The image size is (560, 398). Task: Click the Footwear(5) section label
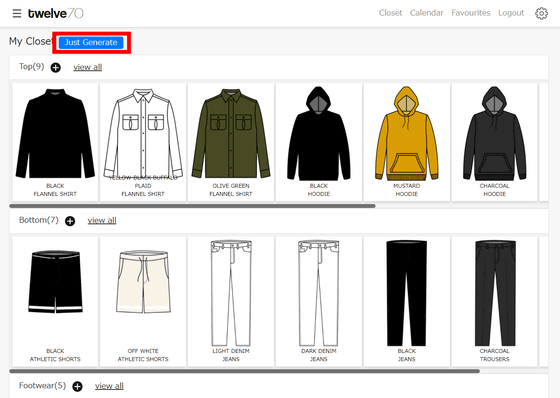42,385
